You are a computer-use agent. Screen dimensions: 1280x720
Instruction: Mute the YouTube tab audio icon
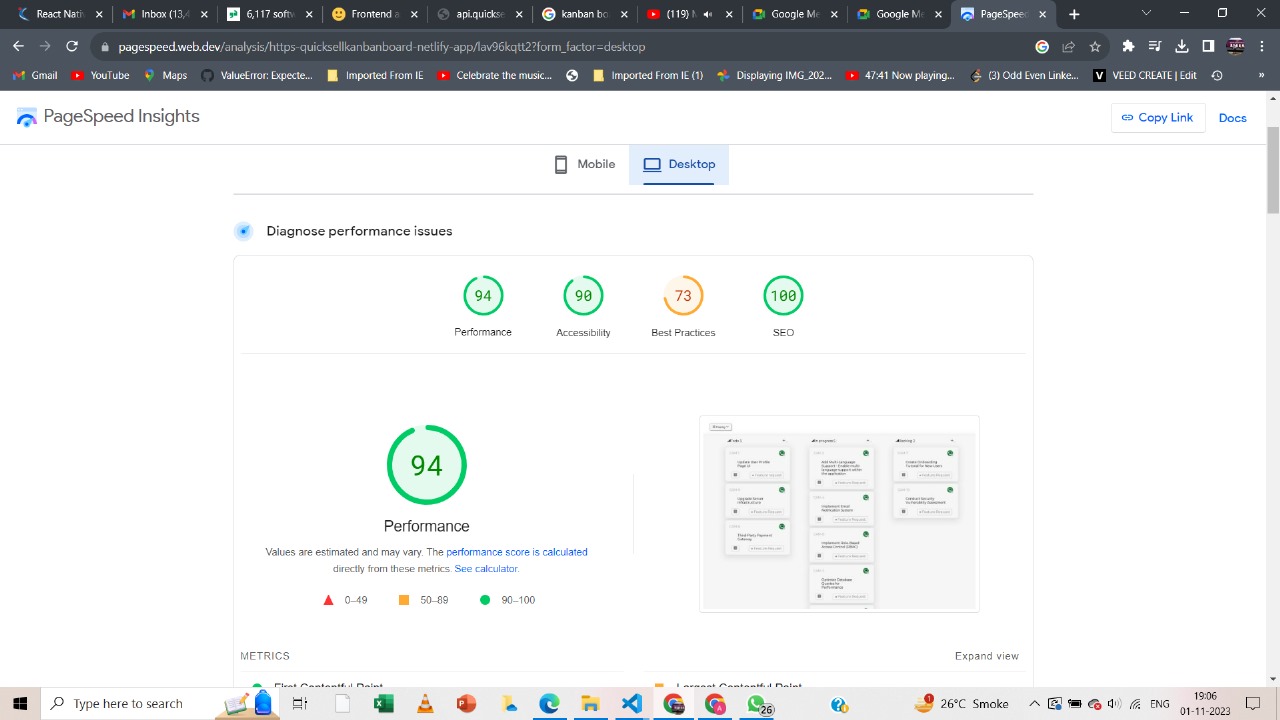tap(709, 14)
